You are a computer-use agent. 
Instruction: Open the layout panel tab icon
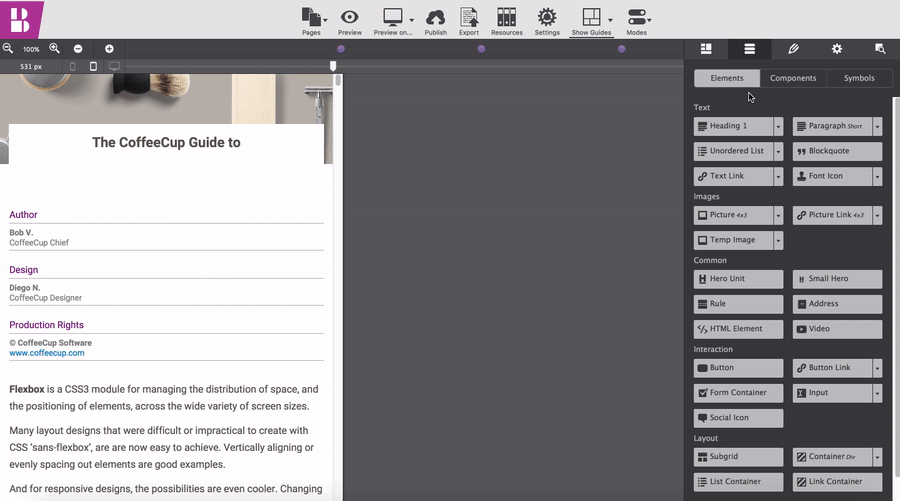(x=706, y=49)
